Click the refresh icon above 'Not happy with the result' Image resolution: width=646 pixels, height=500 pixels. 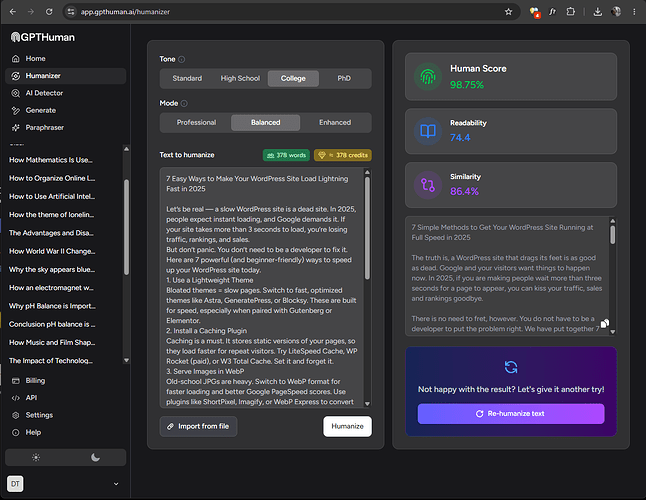pos(511,367)
